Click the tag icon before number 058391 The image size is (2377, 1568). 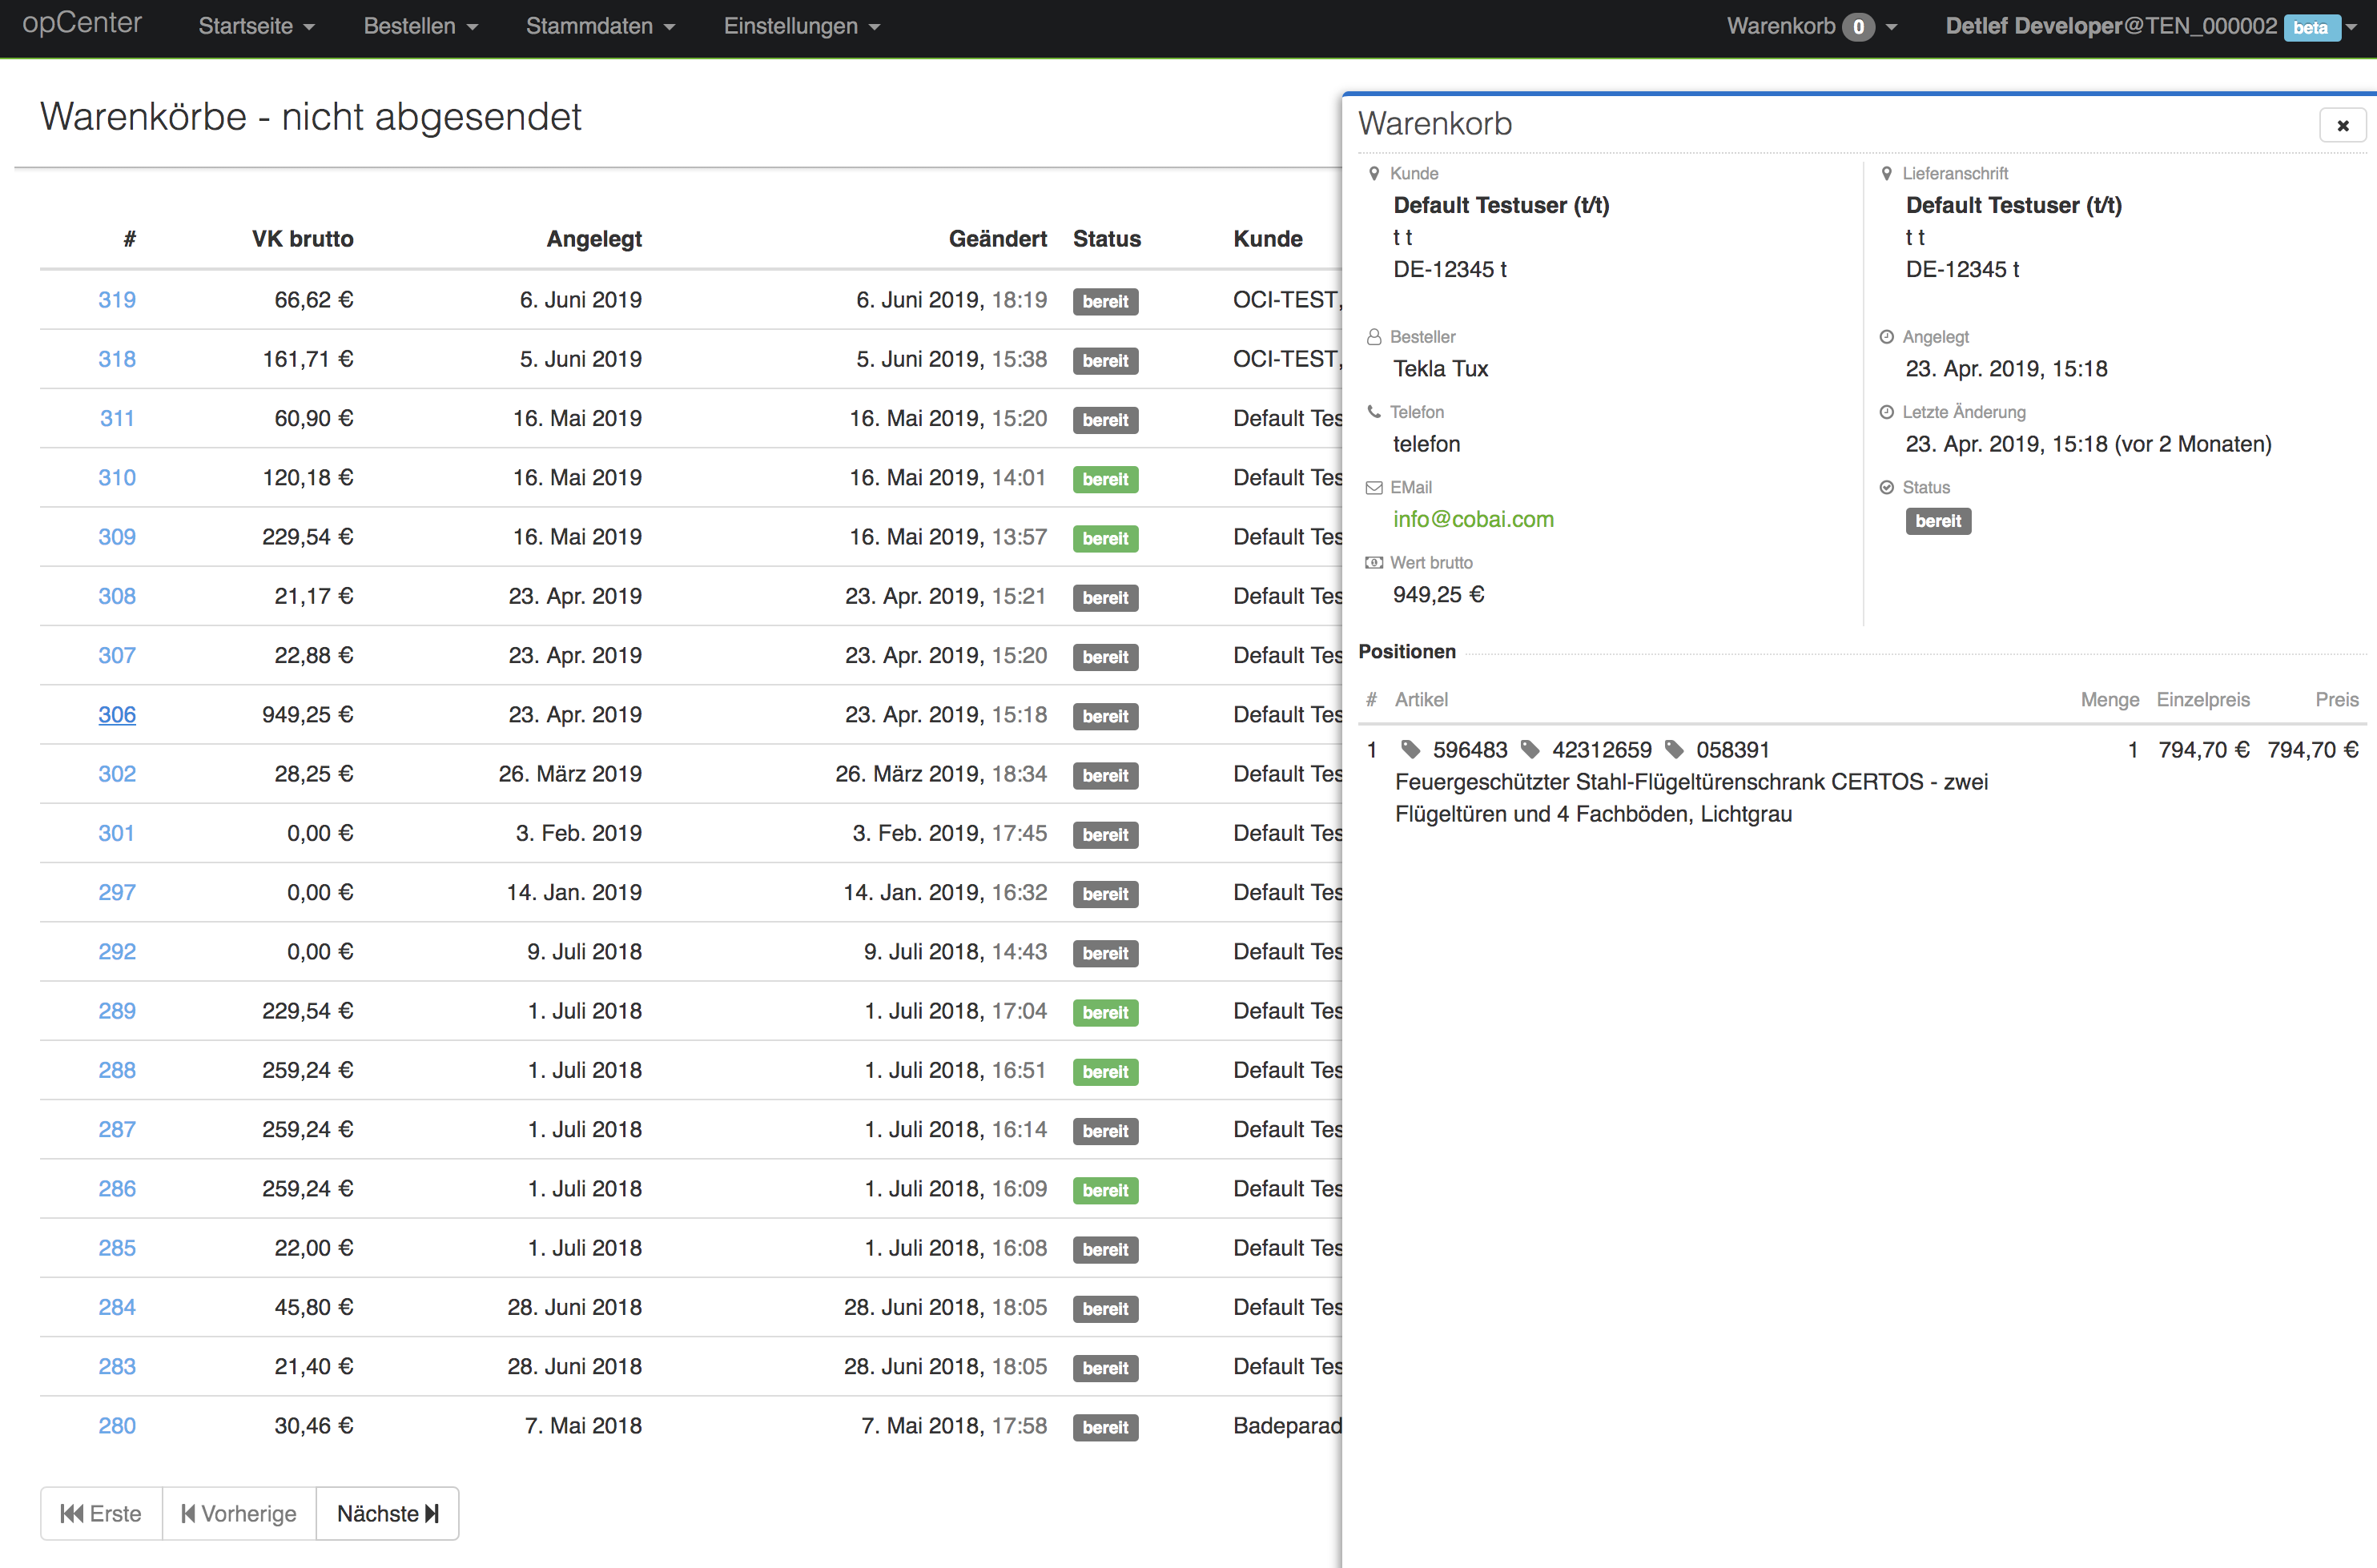point(1674,749)
